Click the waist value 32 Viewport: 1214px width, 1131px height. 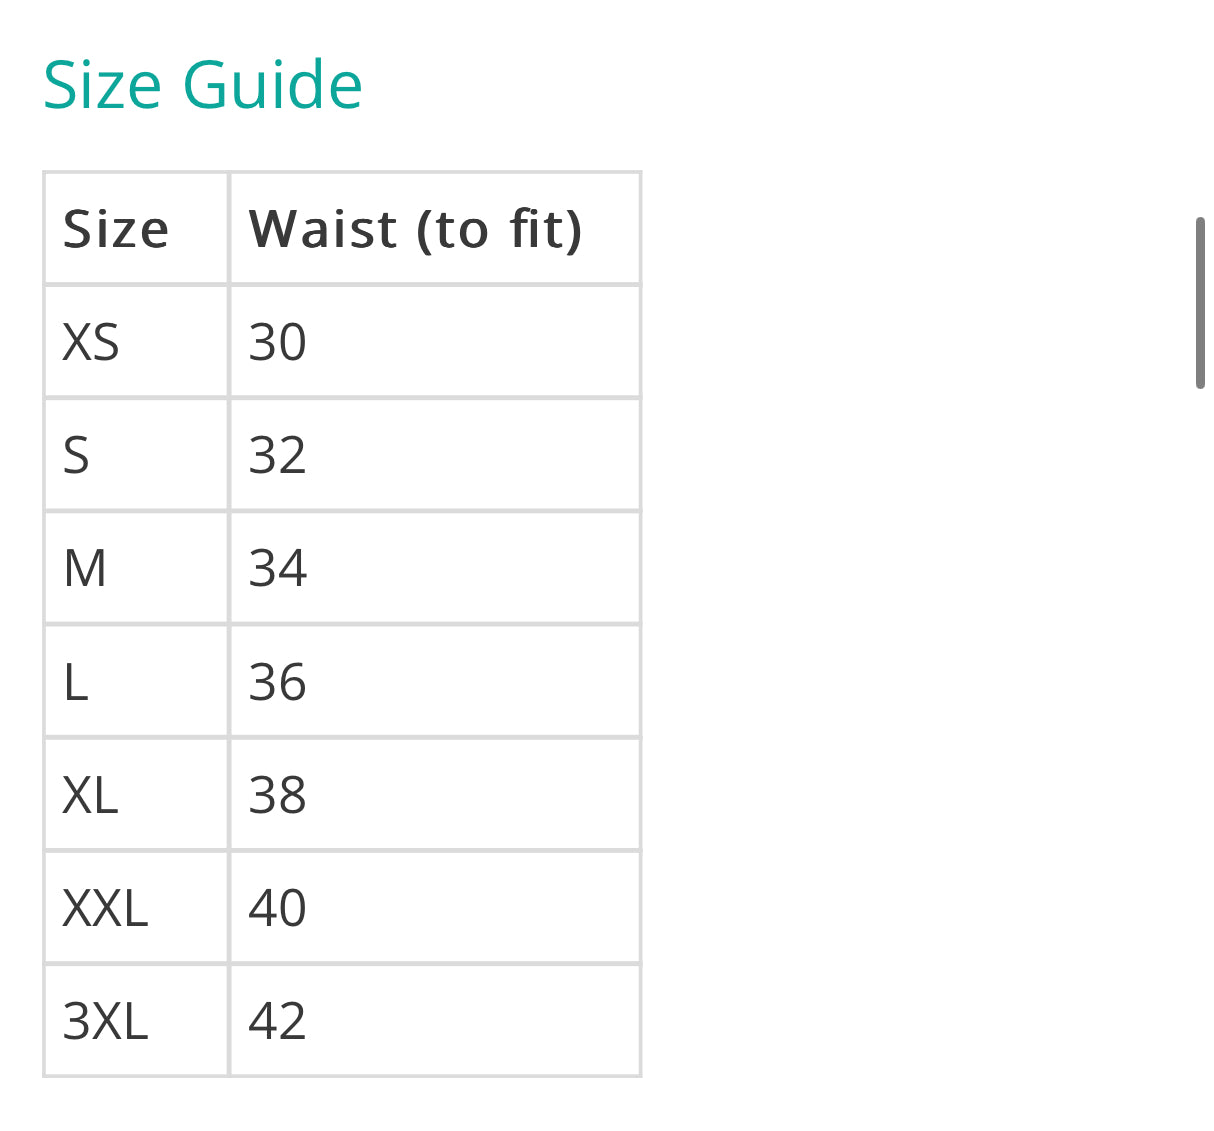click(x=277, y=455)
